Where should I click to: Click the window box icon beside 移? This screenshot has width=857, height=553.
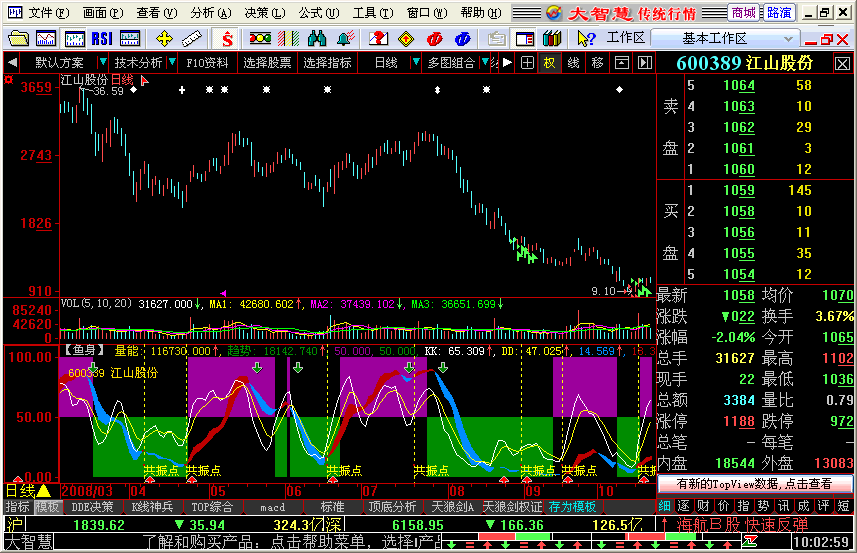(x=621, y=63)
